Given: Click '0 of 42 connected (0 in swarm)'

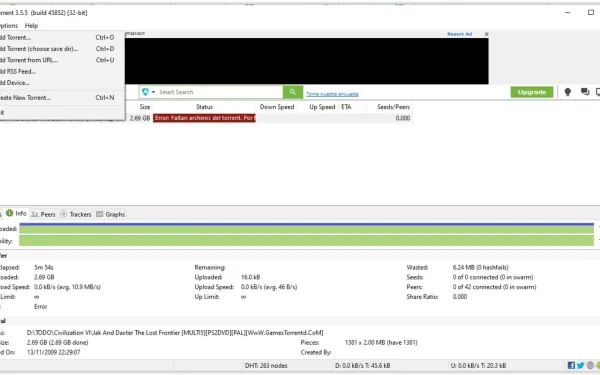Looking at the screenshot, I should (494, 287).
